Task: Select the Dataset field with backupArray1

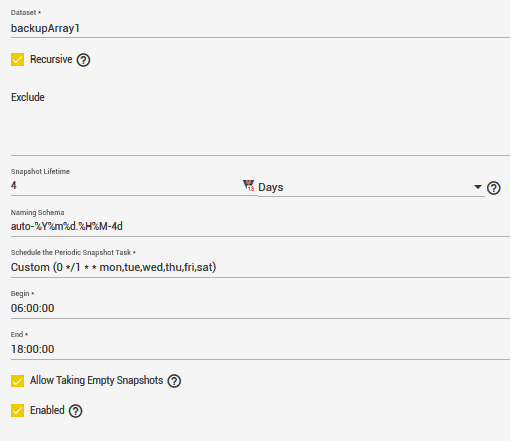Action: [x=260, y=28]
